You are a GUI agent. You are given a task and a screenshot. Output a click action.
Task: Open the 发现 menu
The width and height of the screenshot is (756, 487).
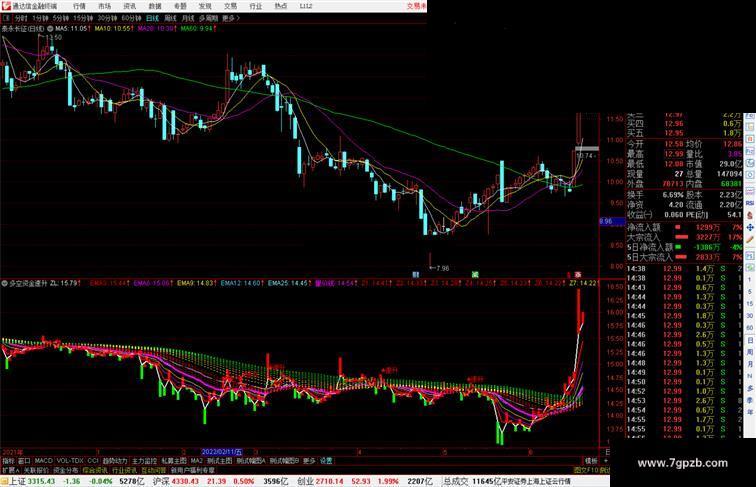pyautogui.click(x=205, y=6)
